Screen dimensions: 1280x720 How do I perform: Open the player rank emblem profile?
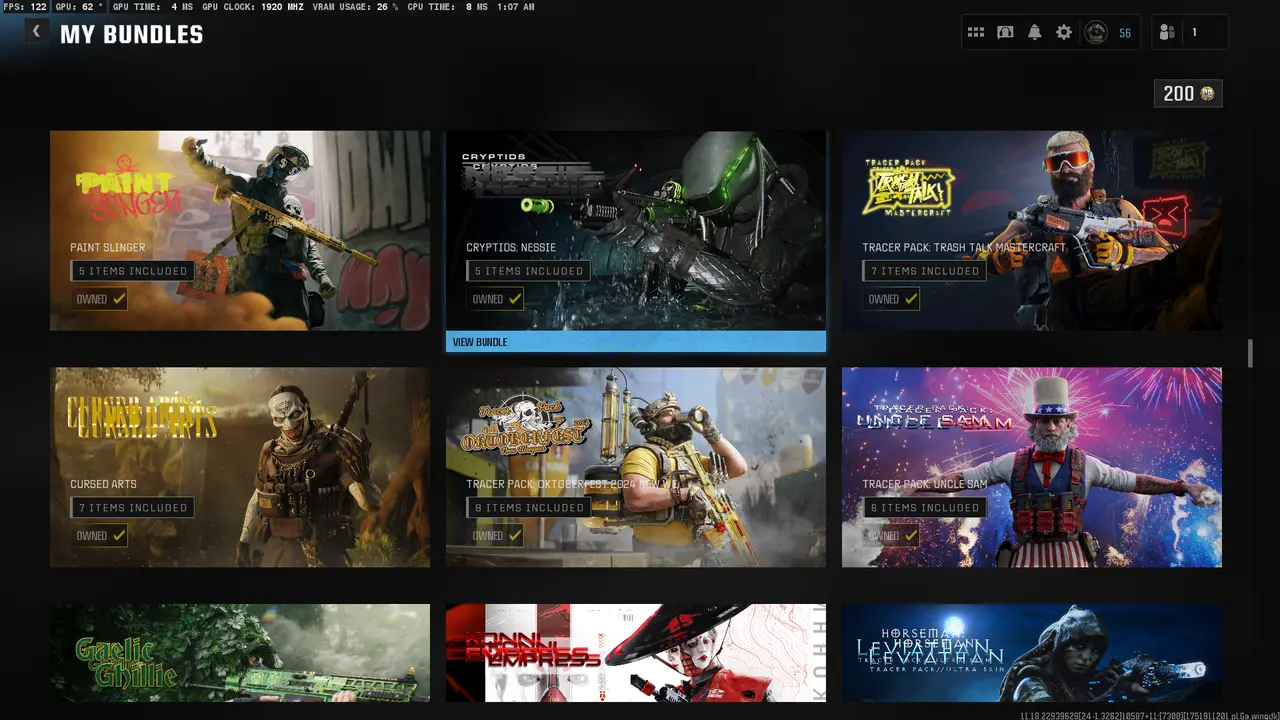[1097, 33]
